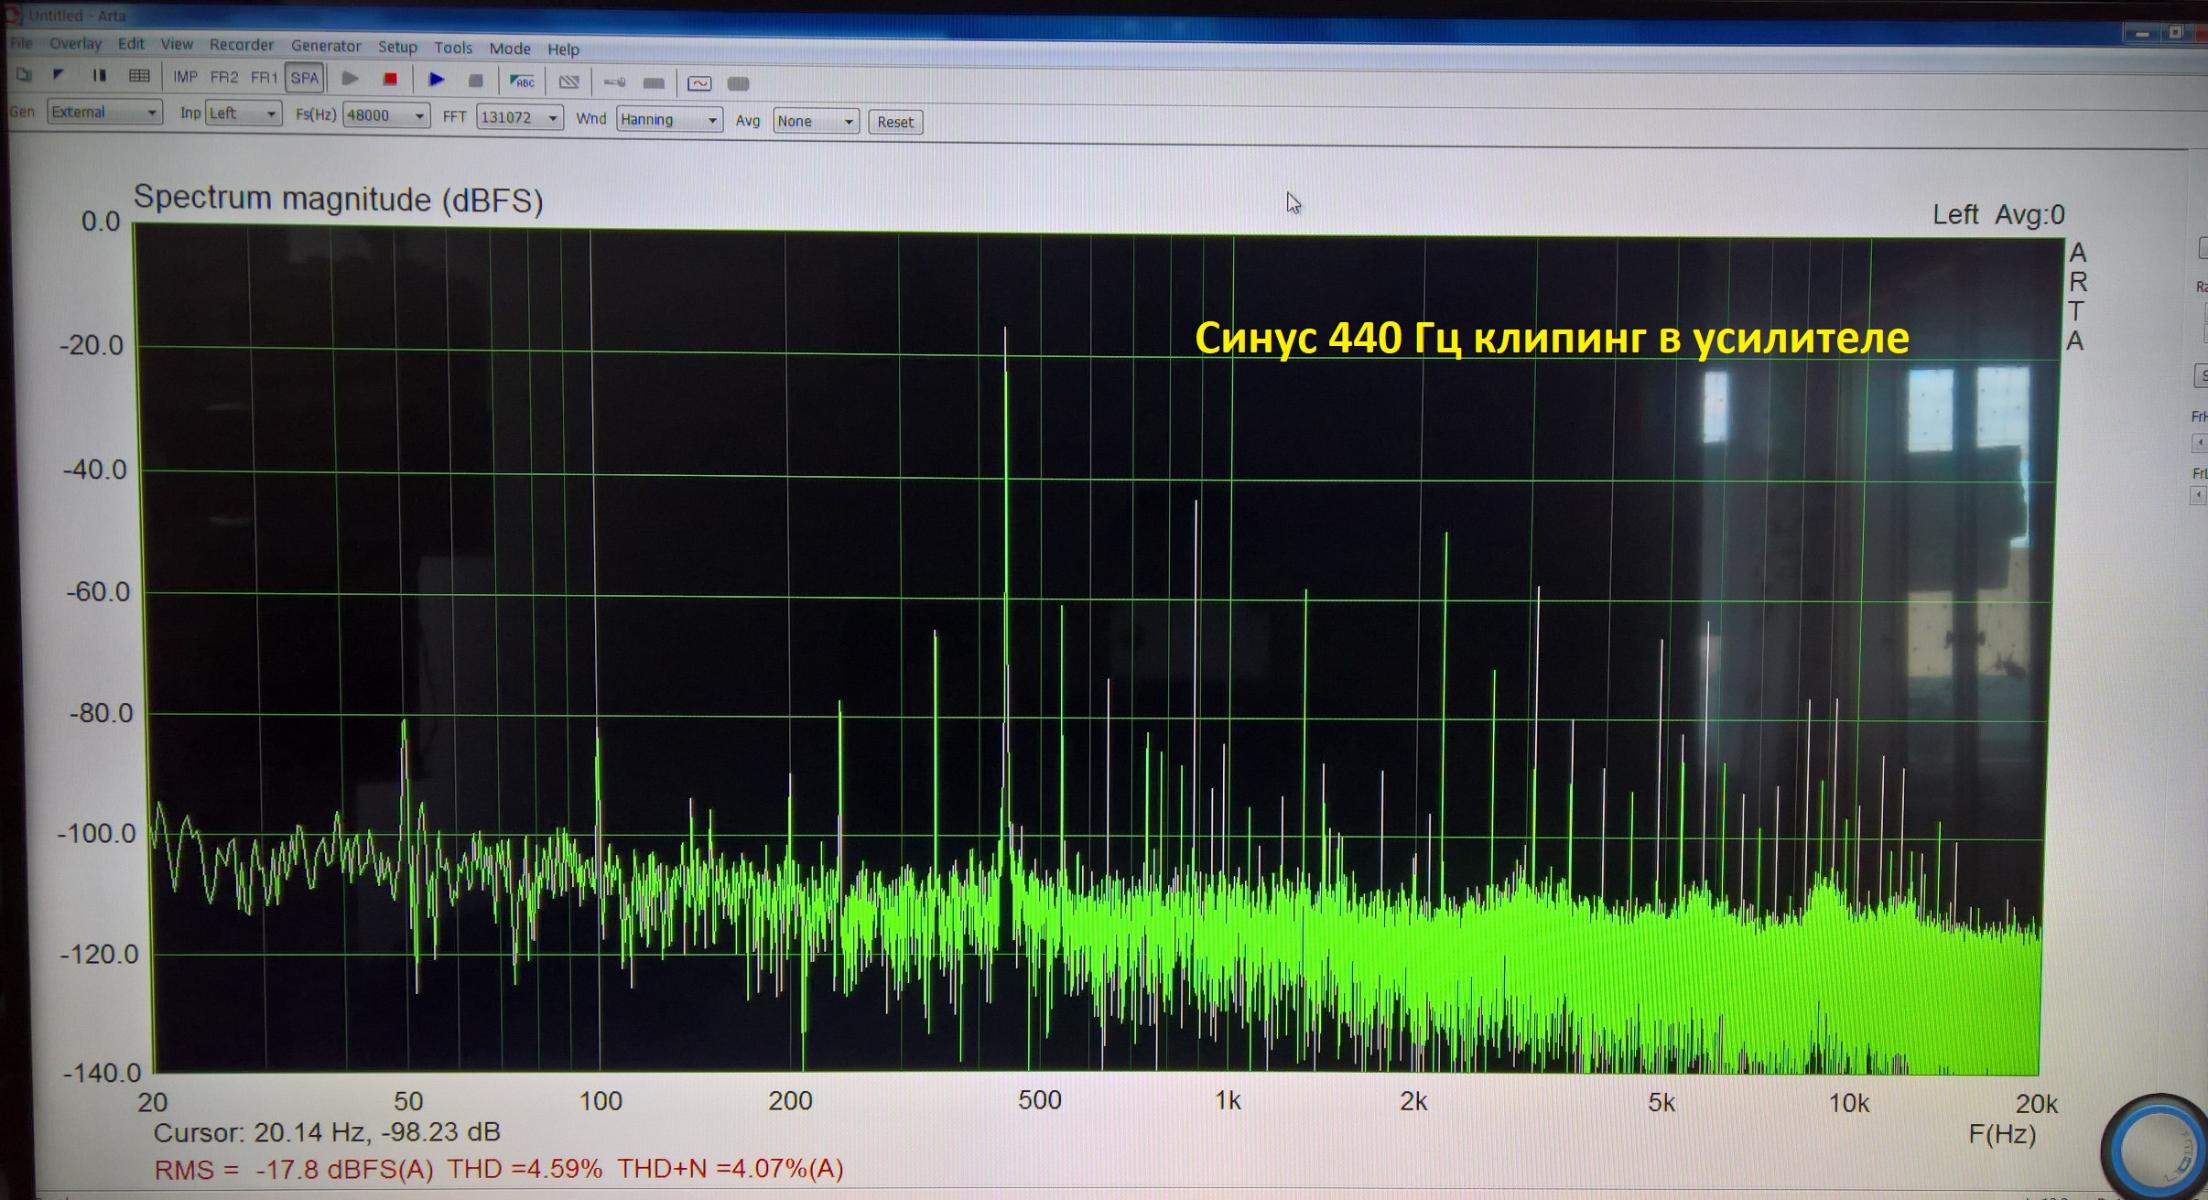Open the Gen External dropdown
This screenshot has width=2208, height=1200.
(x=104, y=112)
